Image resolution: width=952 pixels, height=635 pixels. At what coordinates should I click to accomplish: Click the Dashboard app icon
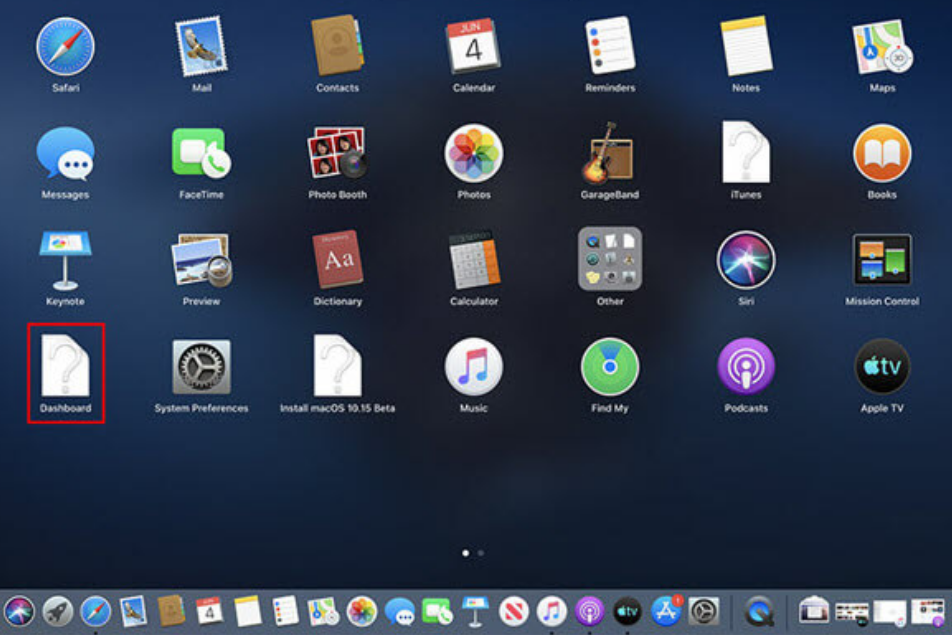(x=65, y=367)
